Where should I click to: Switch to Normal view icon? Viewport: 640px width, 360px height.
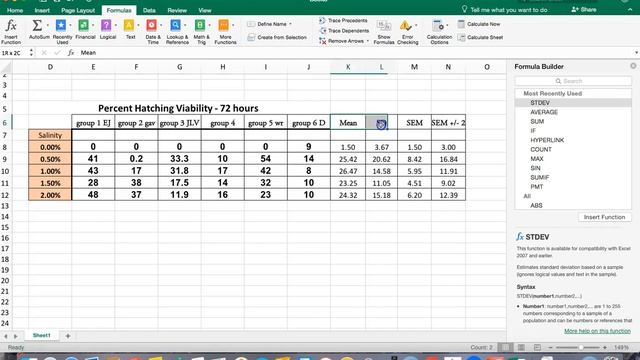pyautogui.click(x=505, y=347)
